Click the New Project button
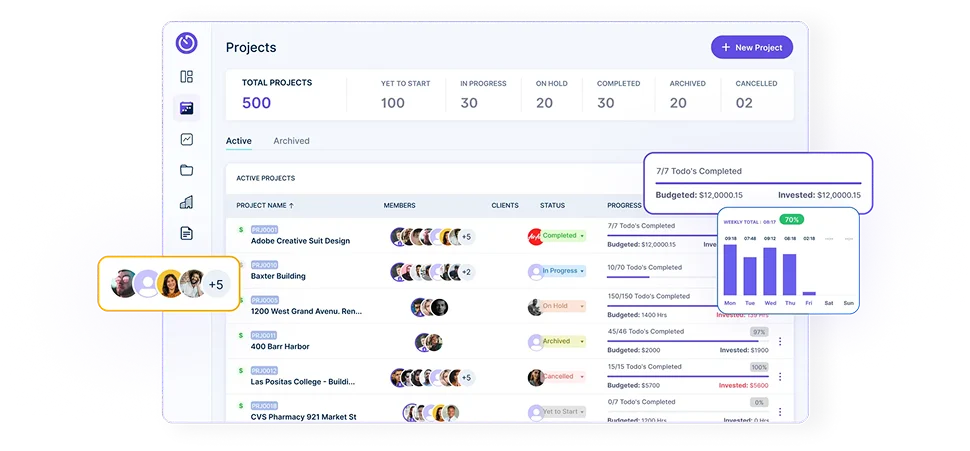This screenshot has width=970, height=451. (751, 47)
